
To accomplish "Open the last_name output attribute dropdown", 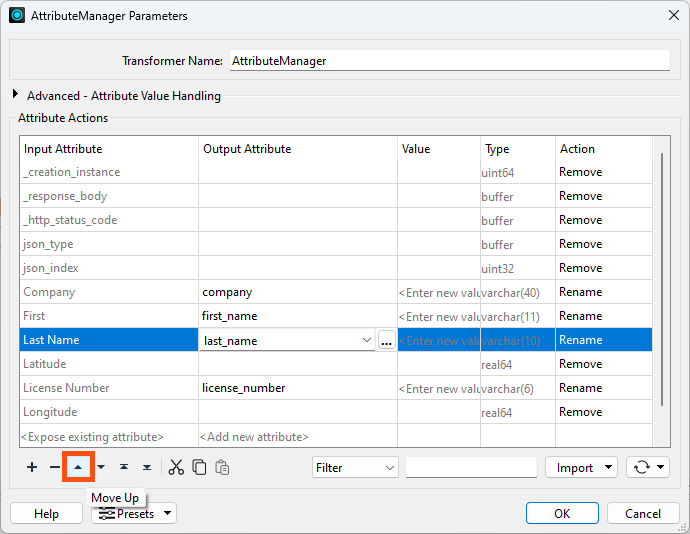I will click(364, 340).
